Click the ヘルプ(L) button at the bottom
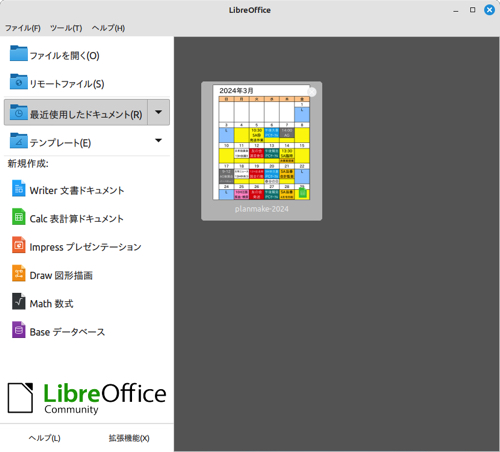Screen dimensions: 500x452 44,438
